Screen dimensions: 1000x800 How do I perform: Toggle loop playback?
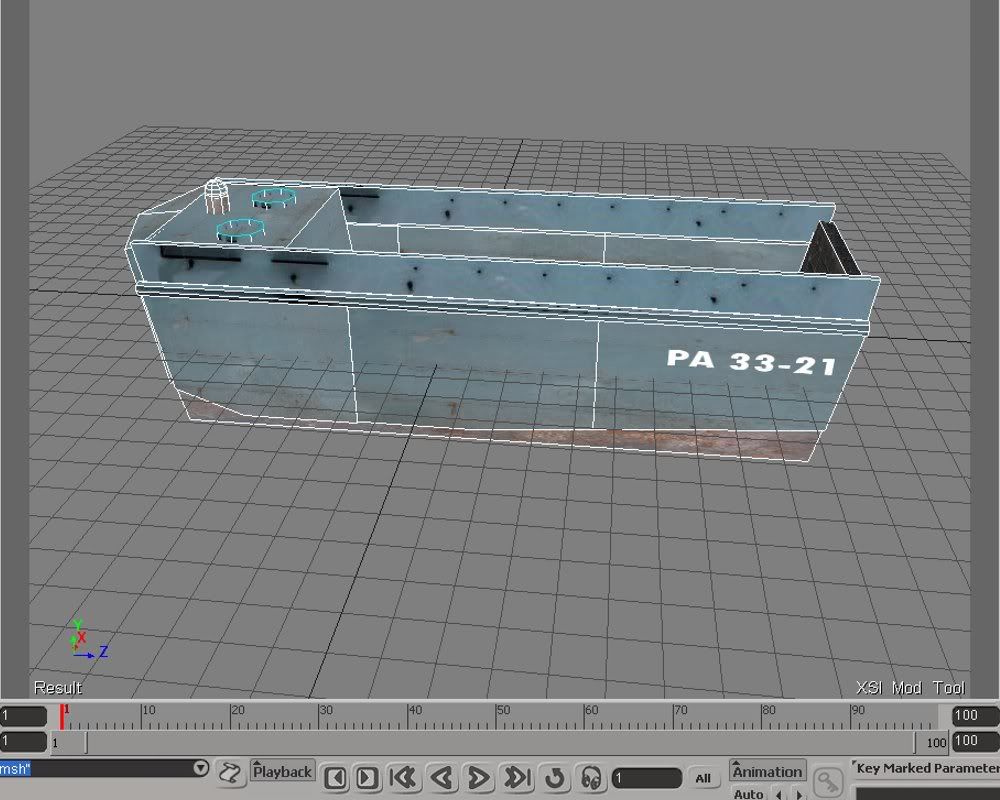[555, 778]
